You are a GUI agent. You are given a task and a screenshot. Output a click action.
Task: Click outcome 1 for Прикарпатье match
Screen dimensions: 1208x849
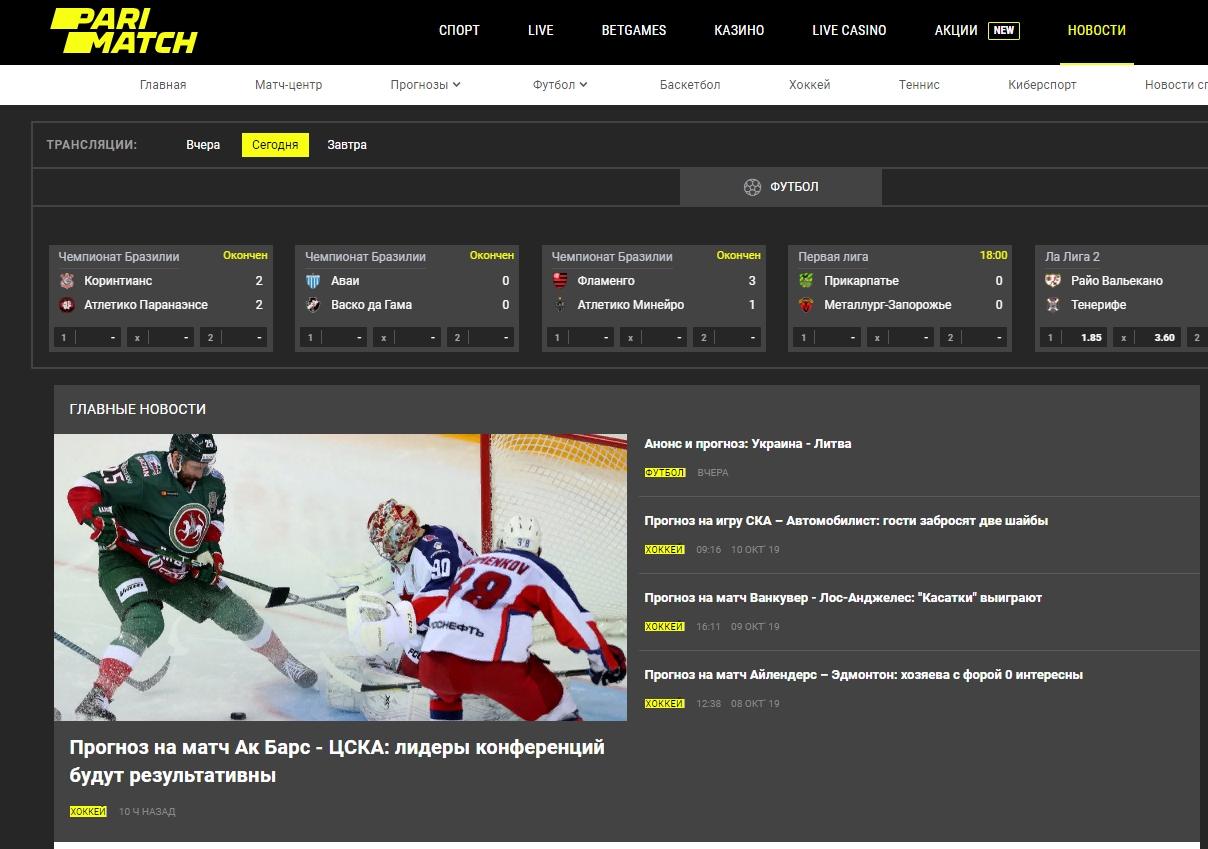[828, 338]
